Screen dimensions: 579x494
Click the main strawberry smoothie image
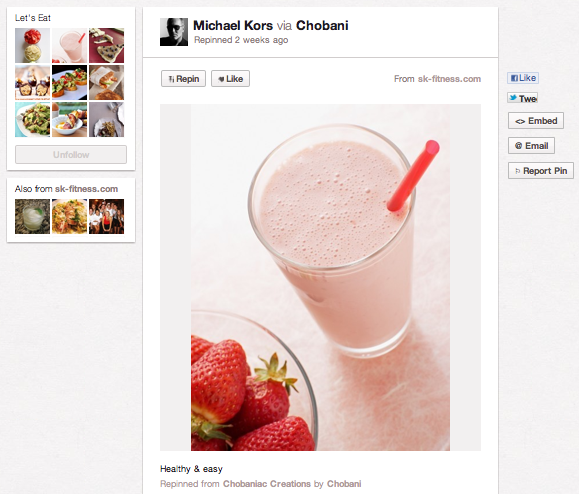[x=320, y=277]
